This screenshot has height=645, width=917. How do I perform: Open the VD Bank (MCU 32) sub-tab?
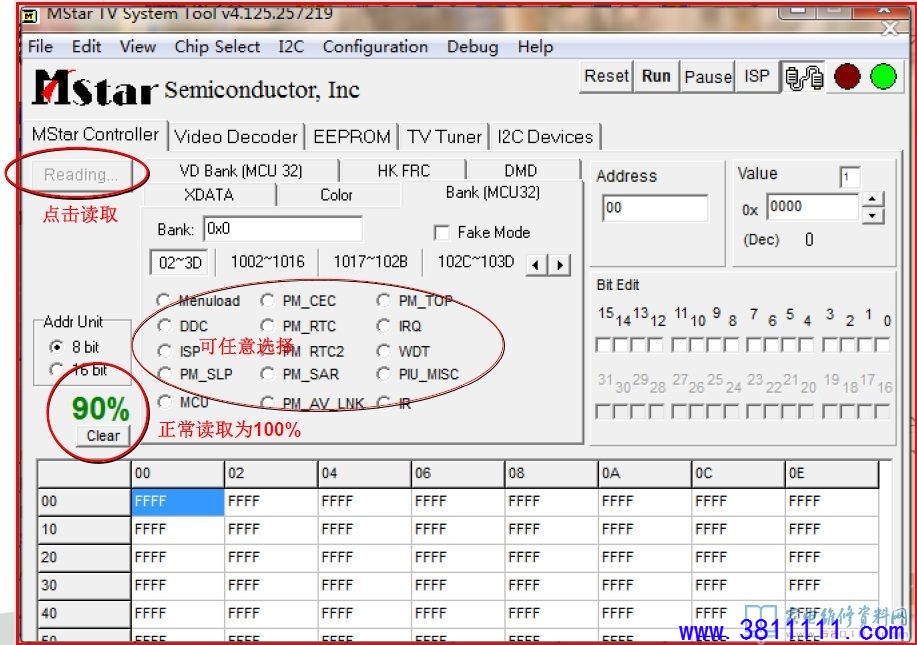[241, 171]
